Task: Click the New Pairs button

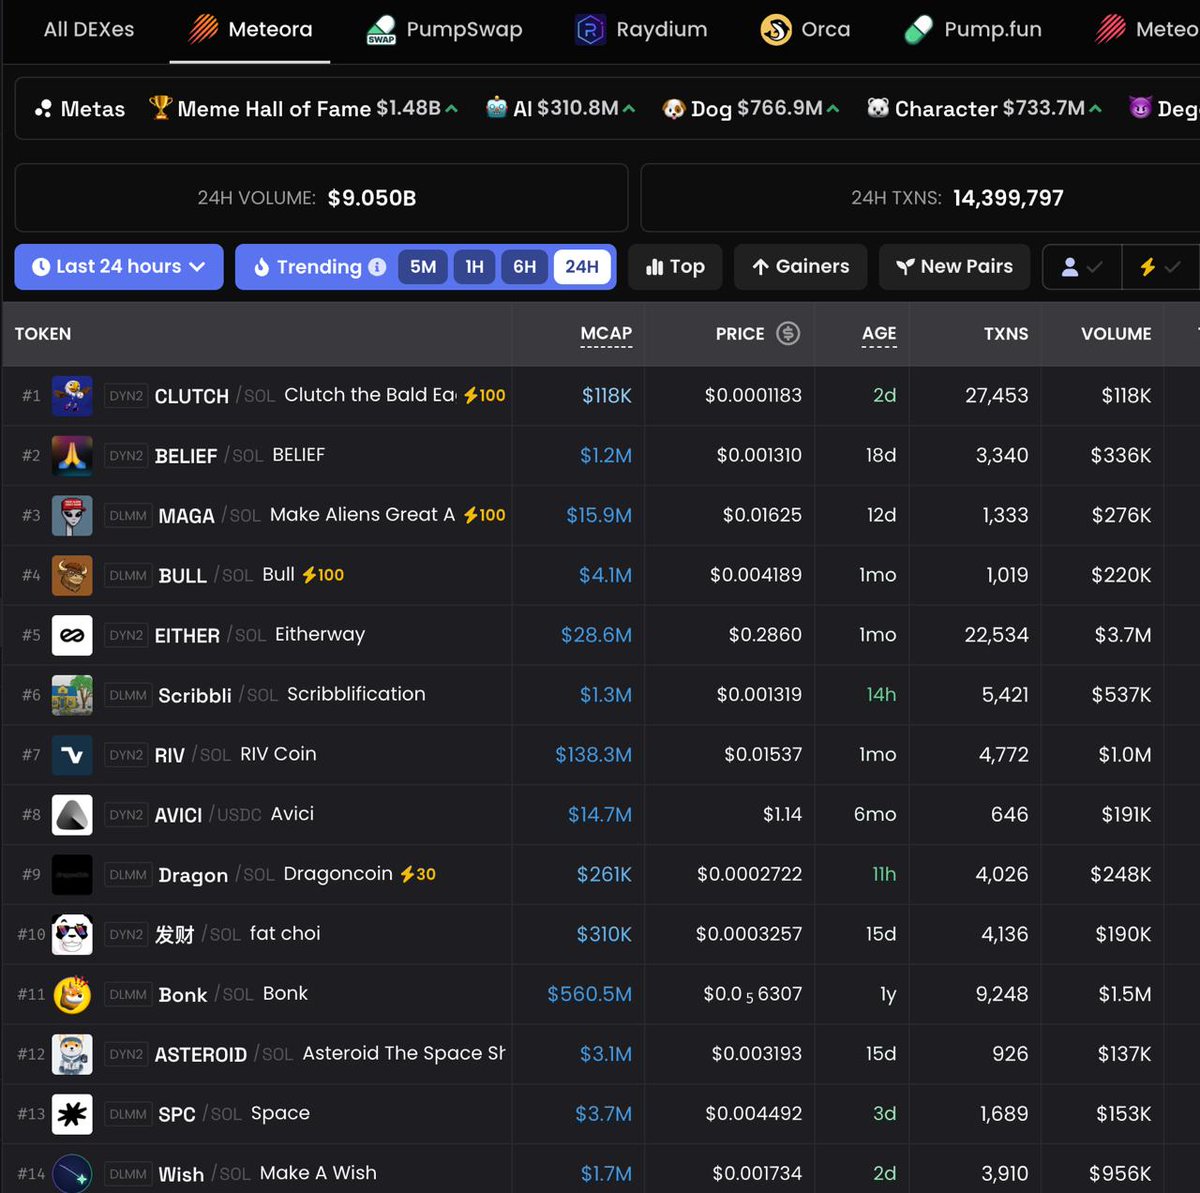Action: click(954, 267)
